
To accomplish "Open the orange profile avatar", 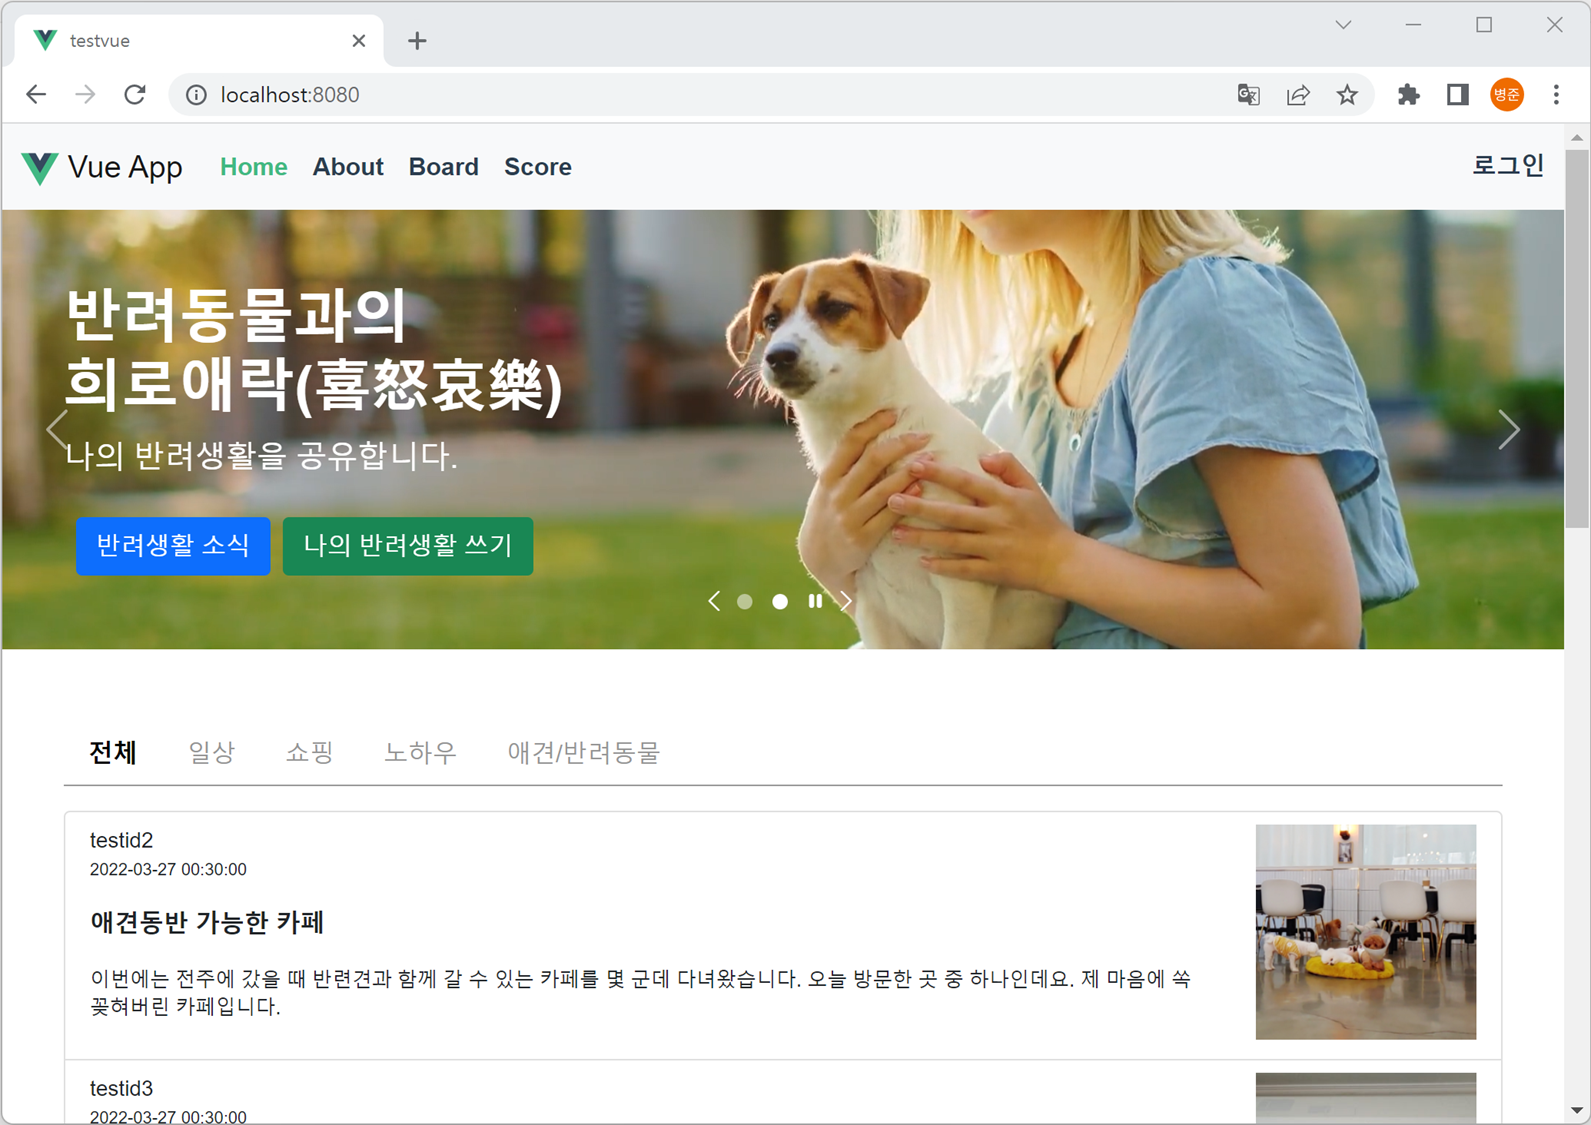I will tap(1507, 95).
